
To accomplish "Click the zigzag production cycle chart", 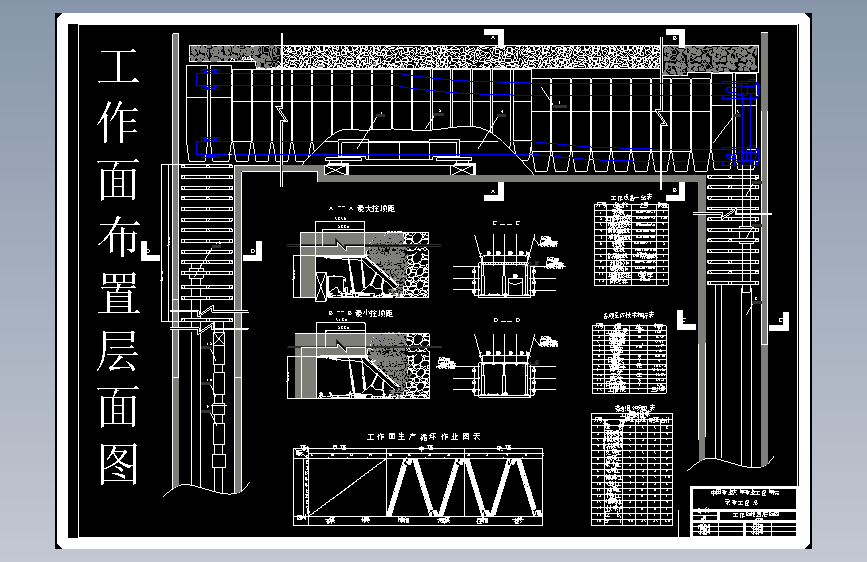I will [418, 486].
